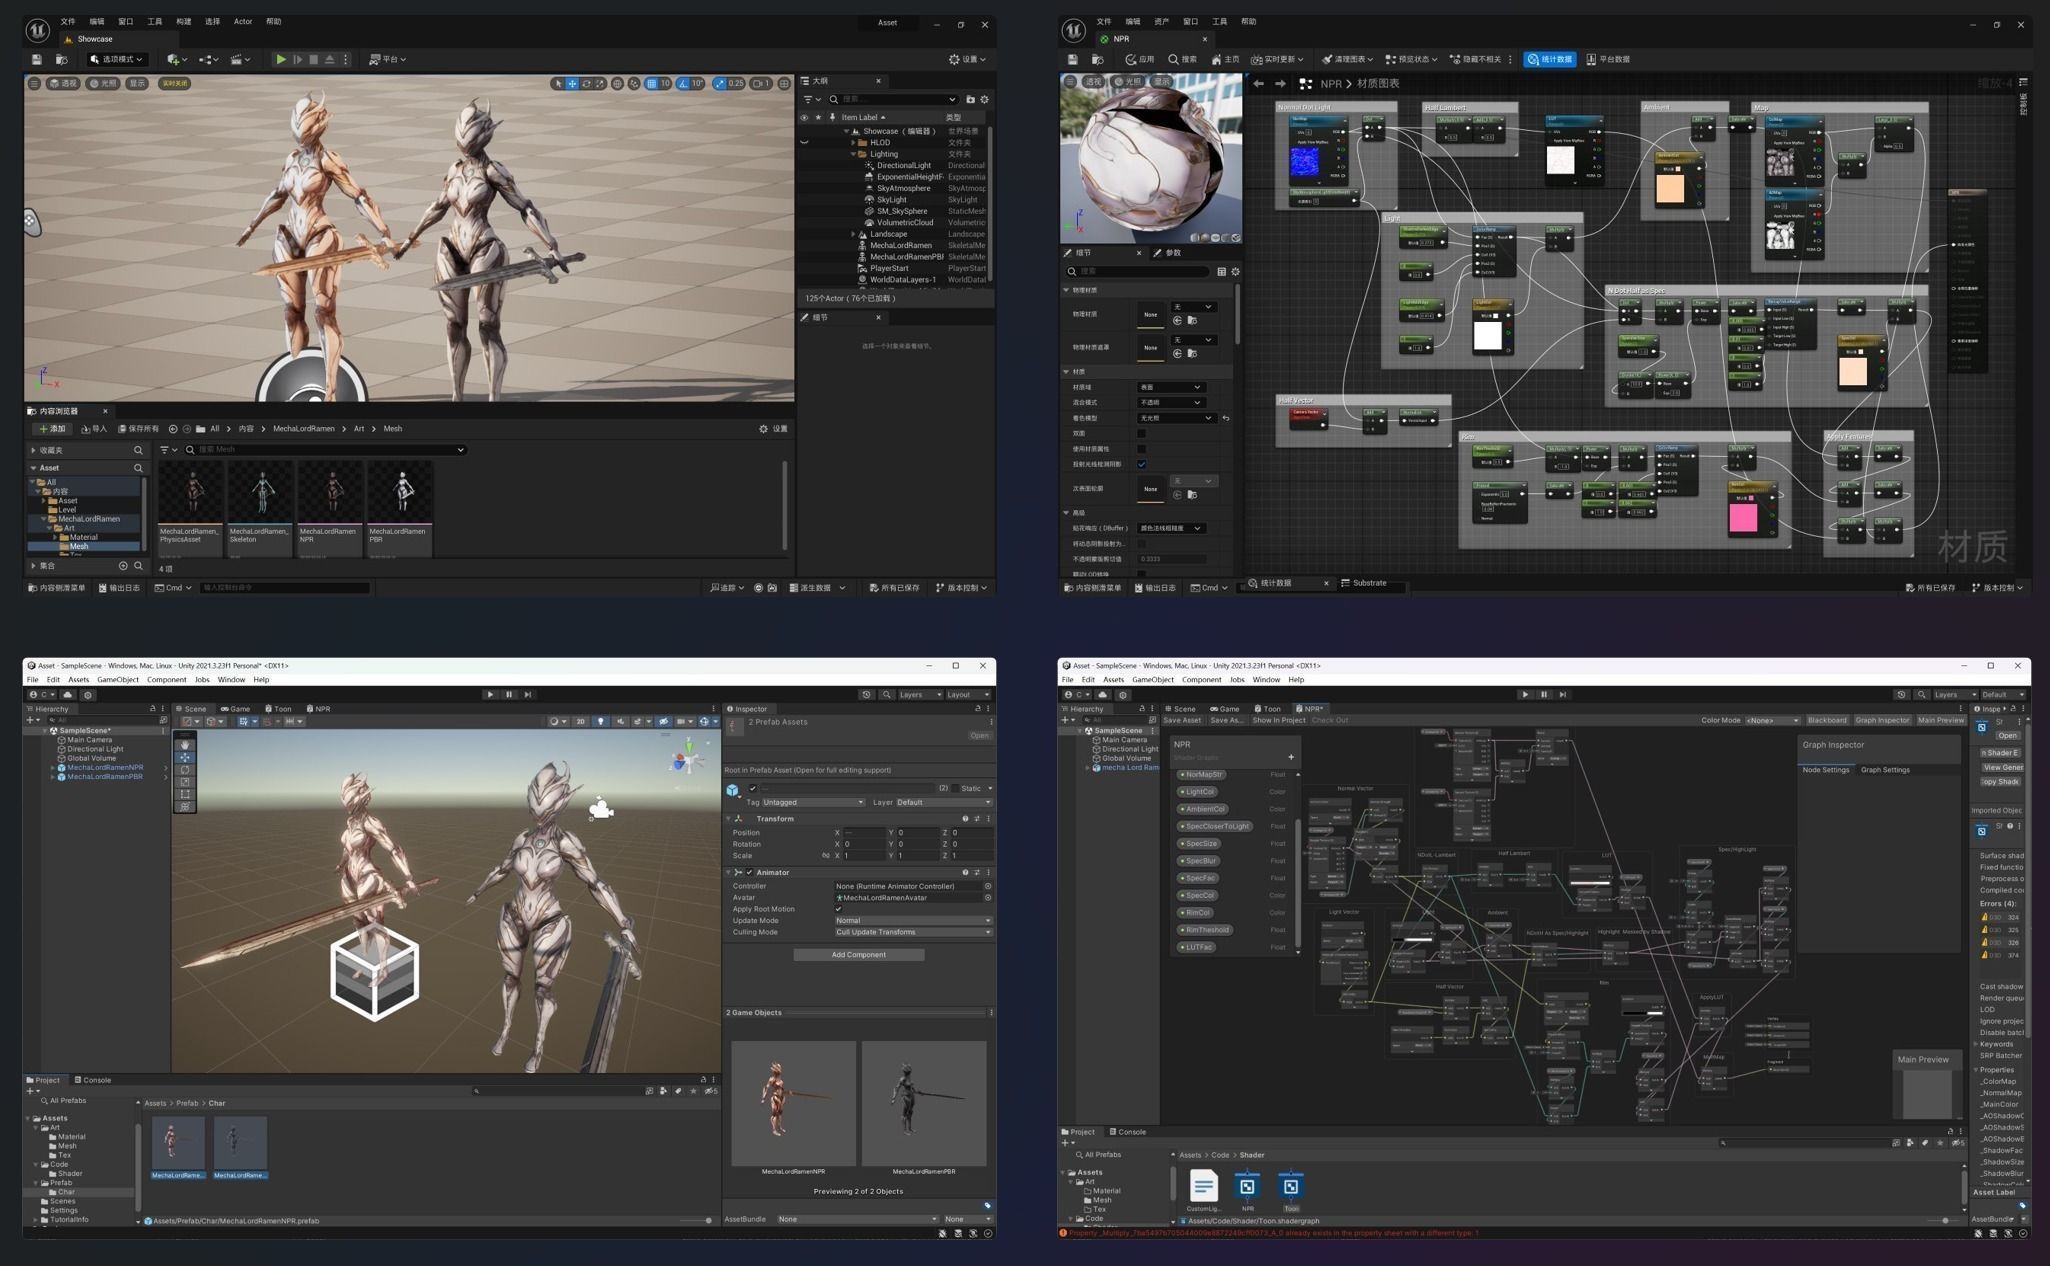Click the Unity Pause button in left editor

[509, 694]
